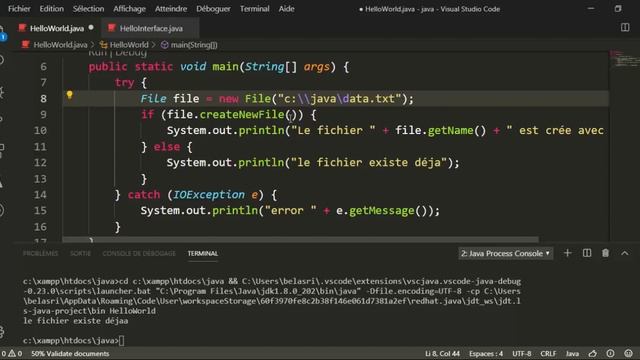Click the thumbs-up icon in status bar
The image size is (640, 360).
coord(593,353)
